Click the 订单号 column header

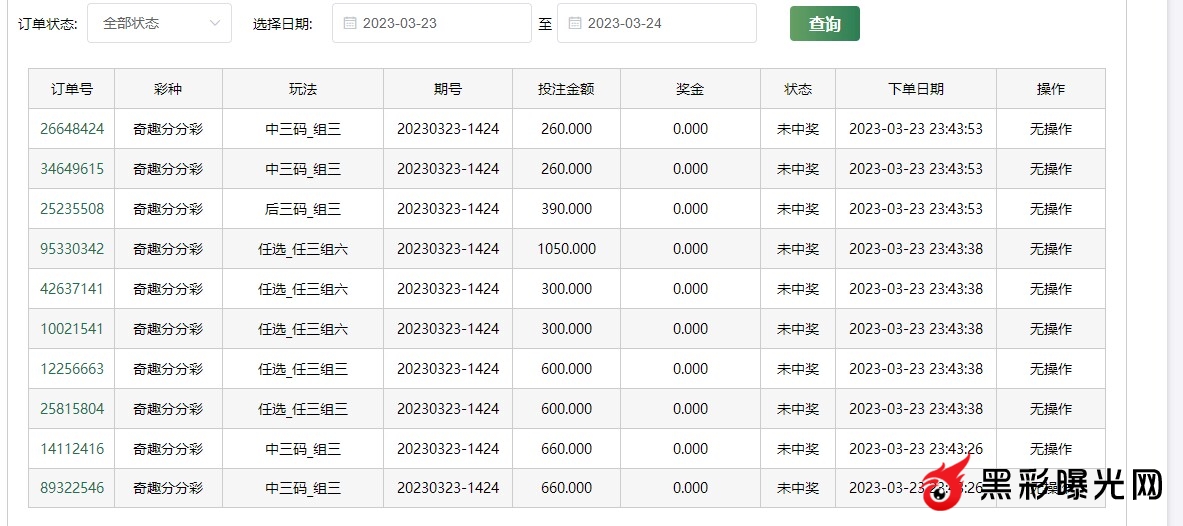(x=72, y=89)
